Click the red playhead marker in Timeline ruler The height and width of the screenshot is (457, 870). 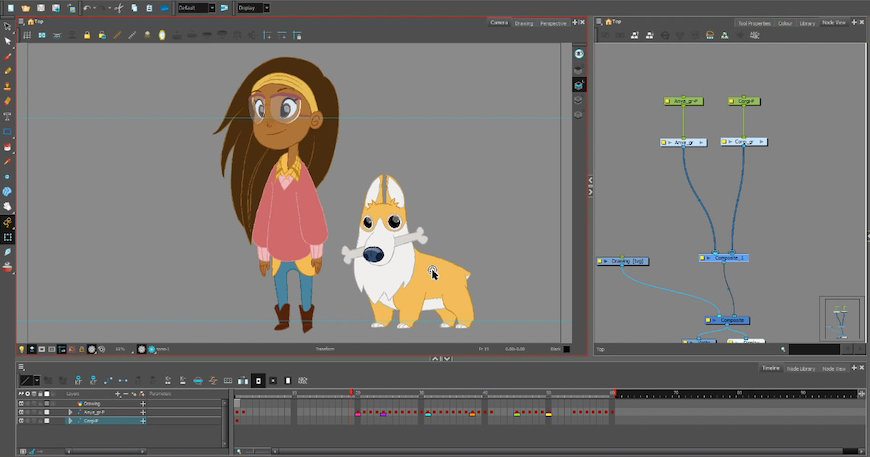[x=351, y=392]
